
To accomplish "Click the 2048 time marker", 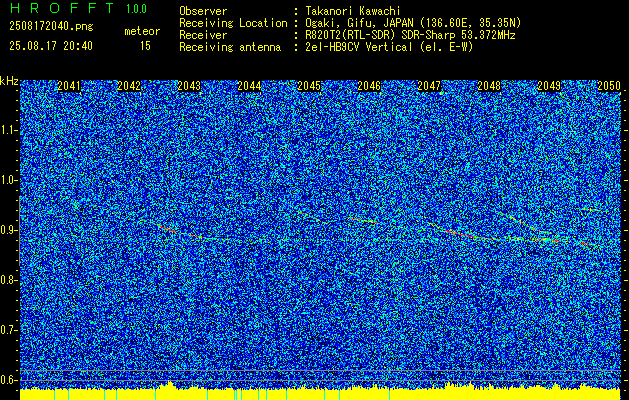I will (x=489, y=86).
